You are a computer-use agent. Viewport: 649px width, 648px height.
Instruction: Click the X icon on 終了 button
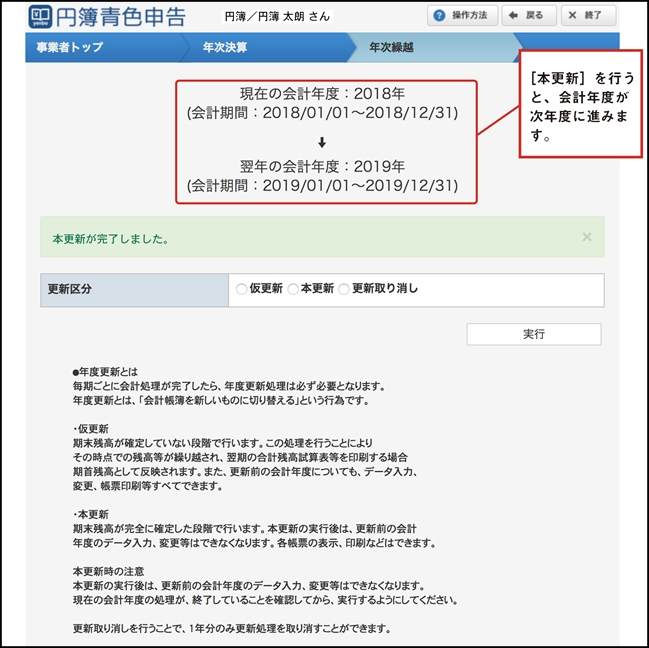tap(571, 16)
